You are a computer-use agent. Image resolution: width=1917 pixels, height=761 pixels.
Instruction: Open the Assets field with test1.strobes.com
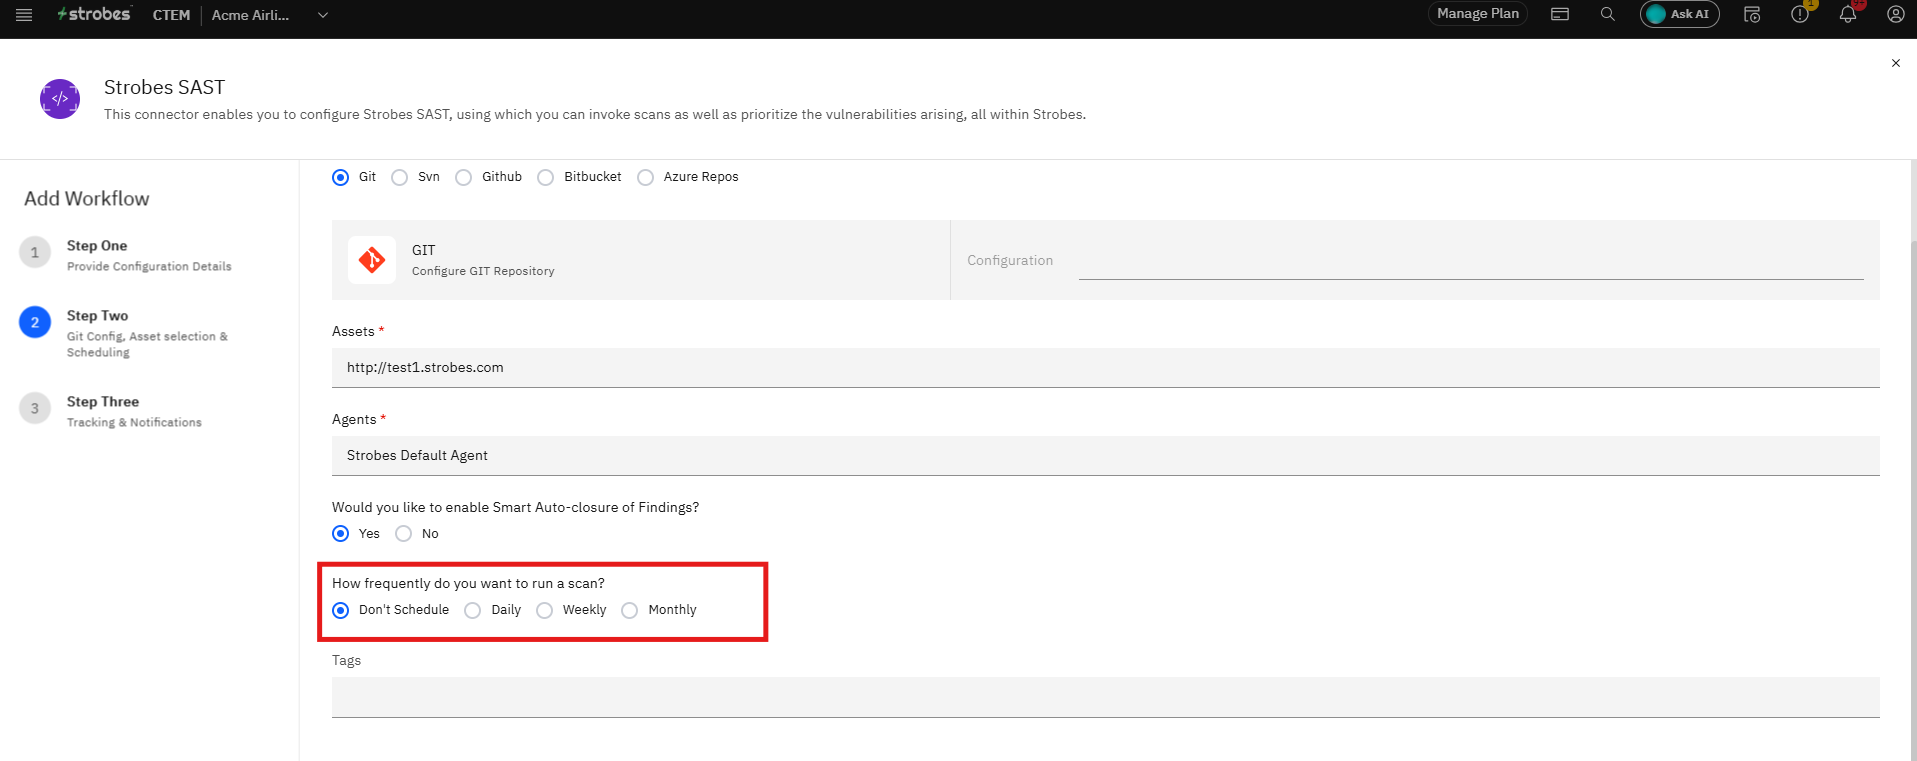1106,368
